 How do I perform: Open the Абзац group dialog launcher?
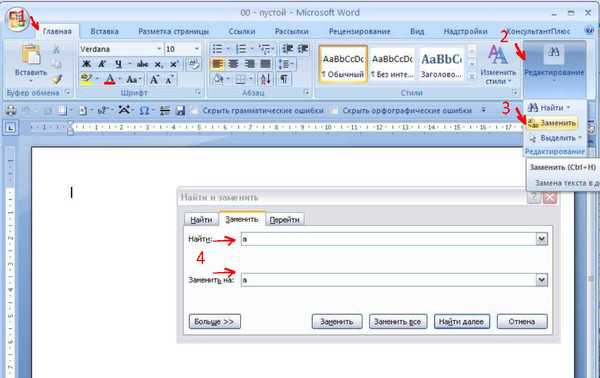307,93
